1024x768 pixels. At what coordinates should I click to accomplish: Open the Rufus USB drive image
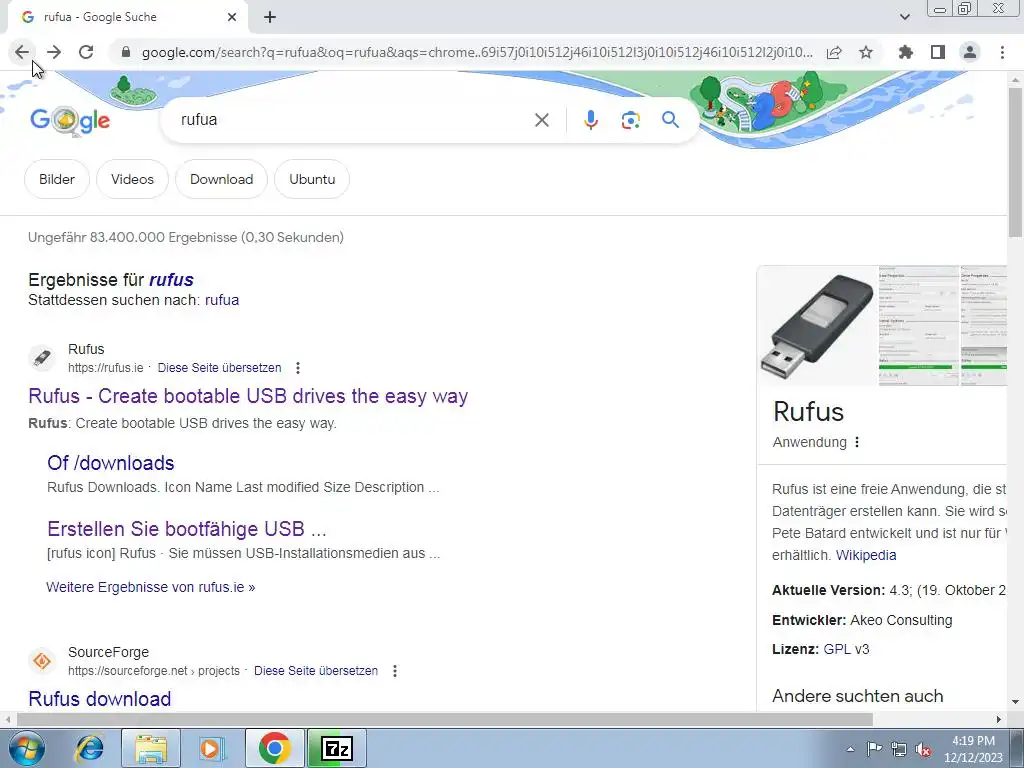[818, 326]
